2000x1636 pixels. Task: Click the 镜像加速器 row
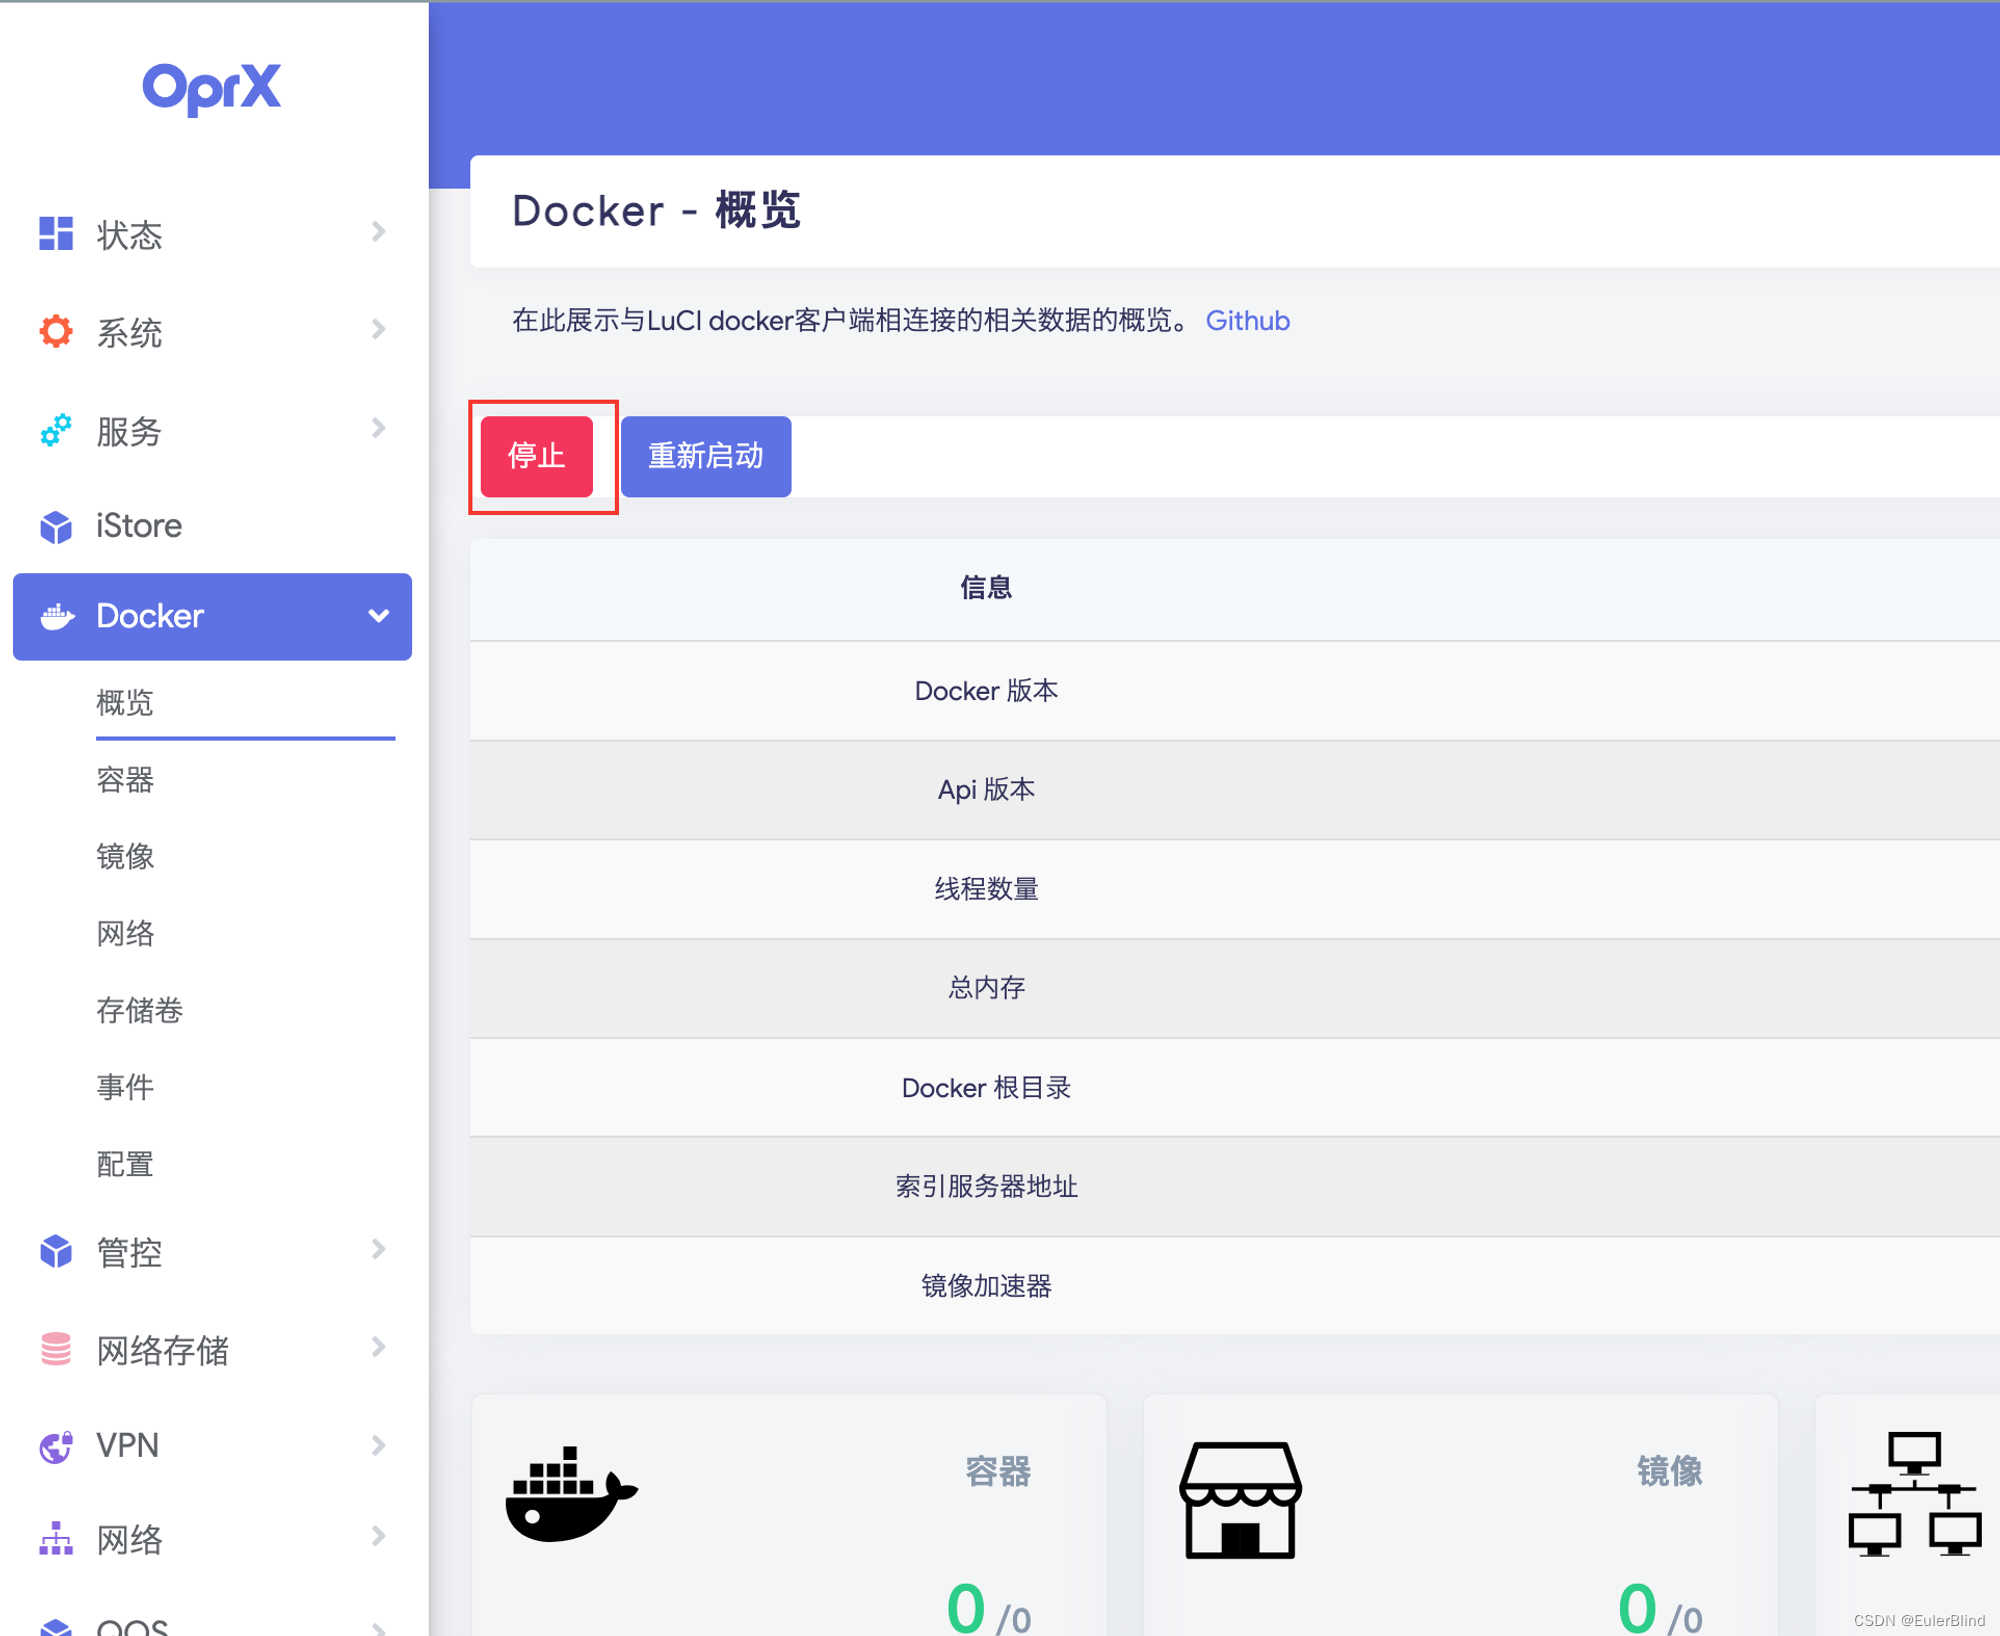pos(1235,1285)
